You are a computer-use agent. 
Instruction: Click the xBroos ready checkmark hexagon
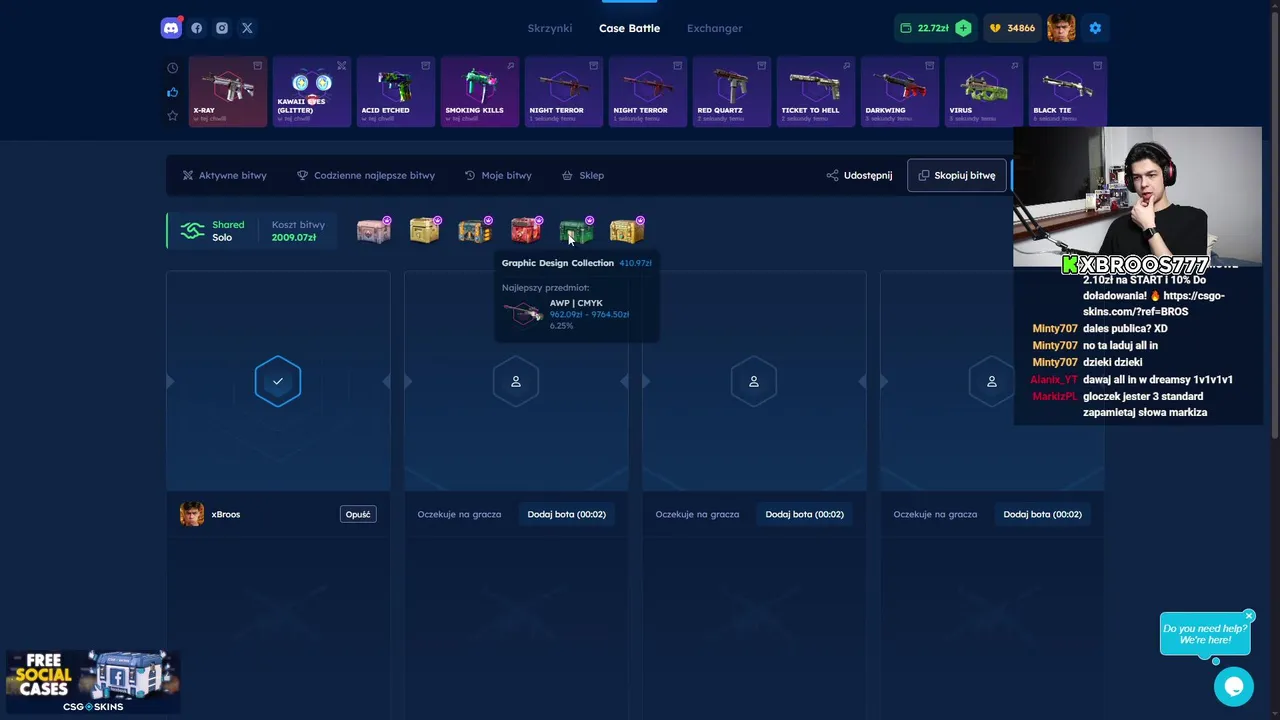[278, 381]
